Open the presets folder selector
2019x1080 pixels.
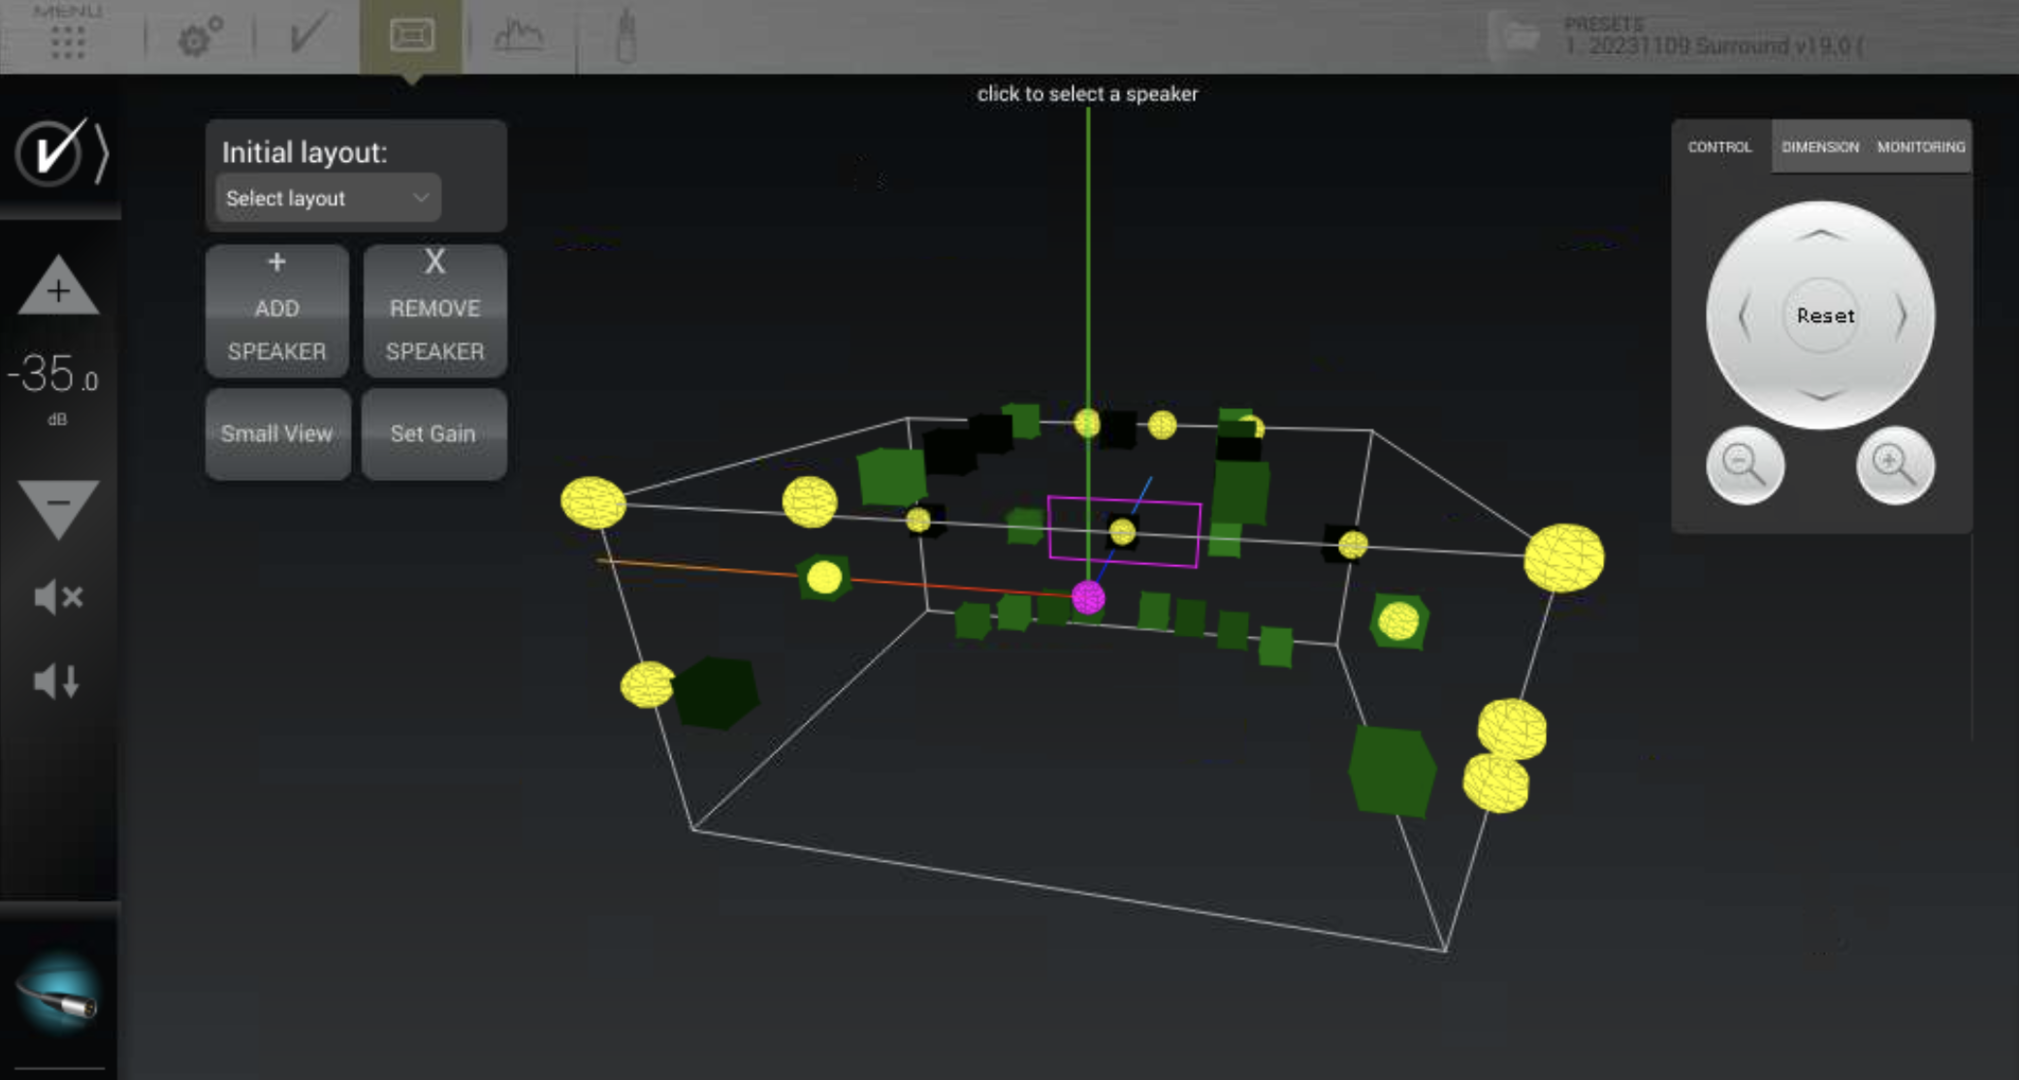point(1519,38)
